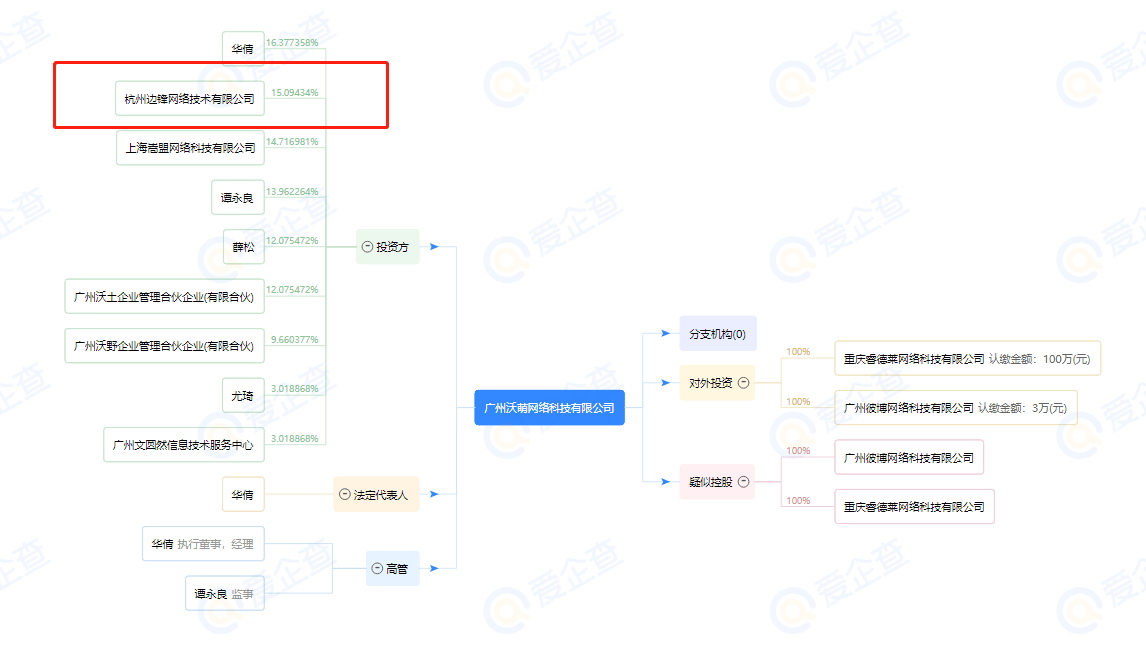Open 广州文囡然信息技术服务中心 node

point(183,445)
